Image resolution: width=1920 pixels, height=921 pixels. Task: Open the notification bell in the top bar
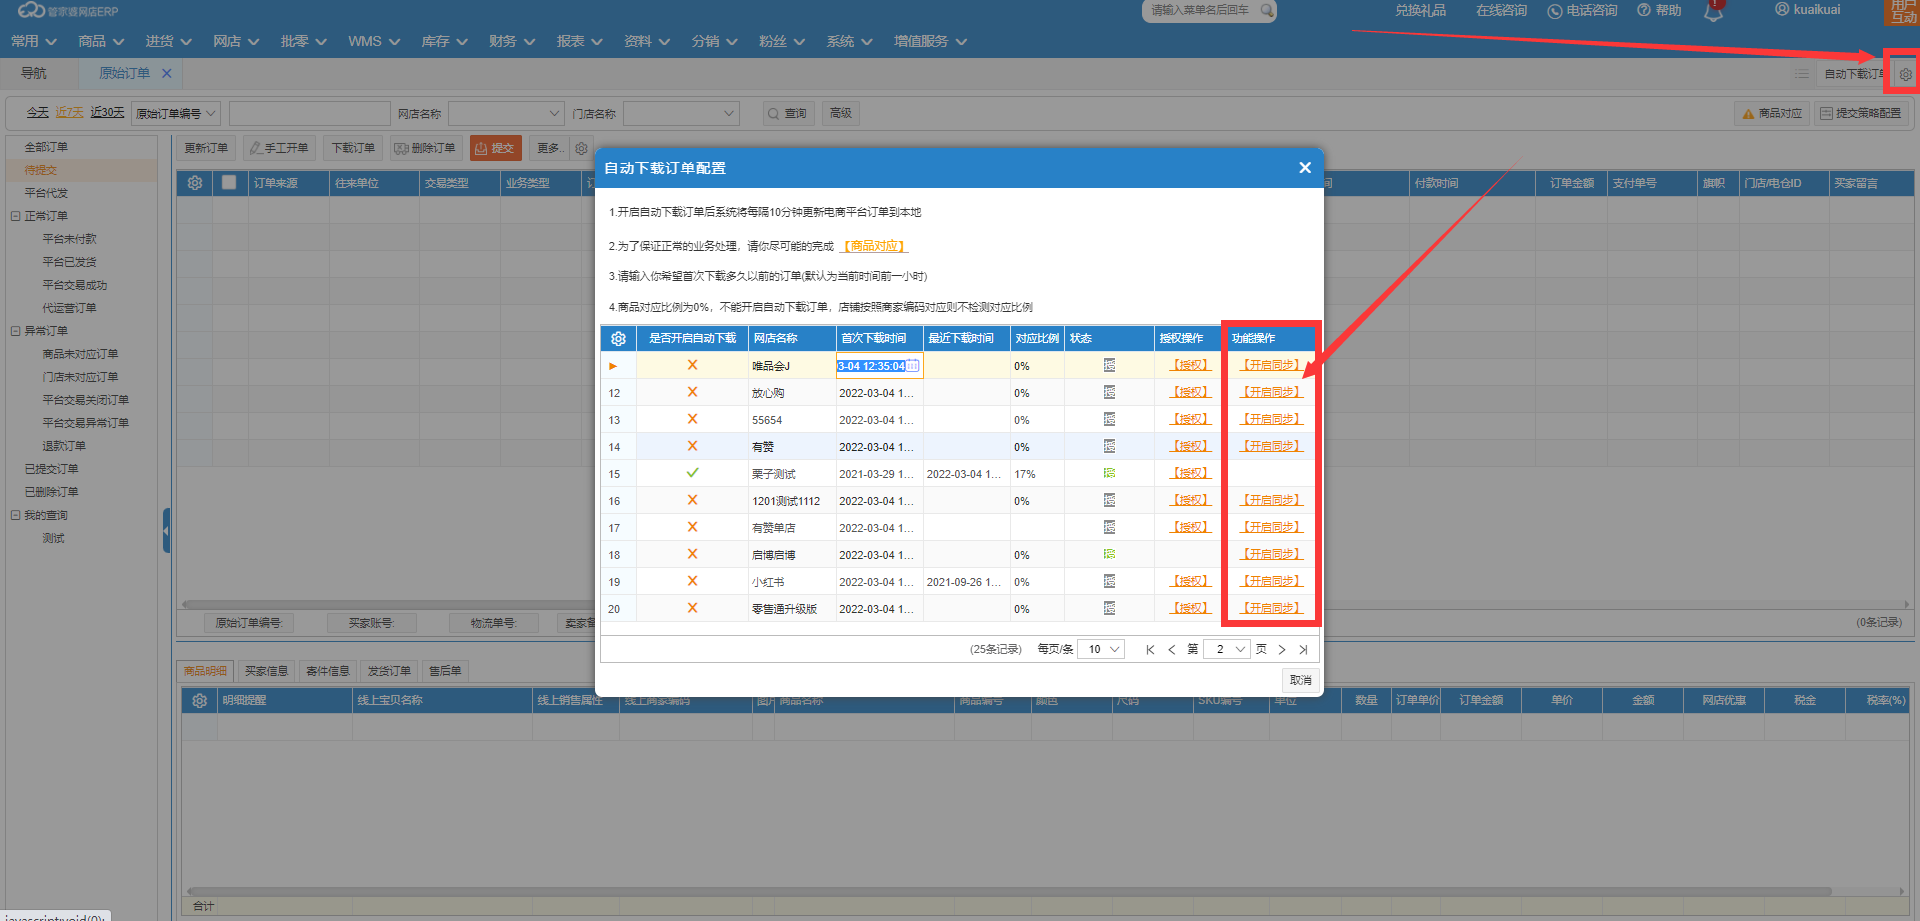[x=1714, y=12]
